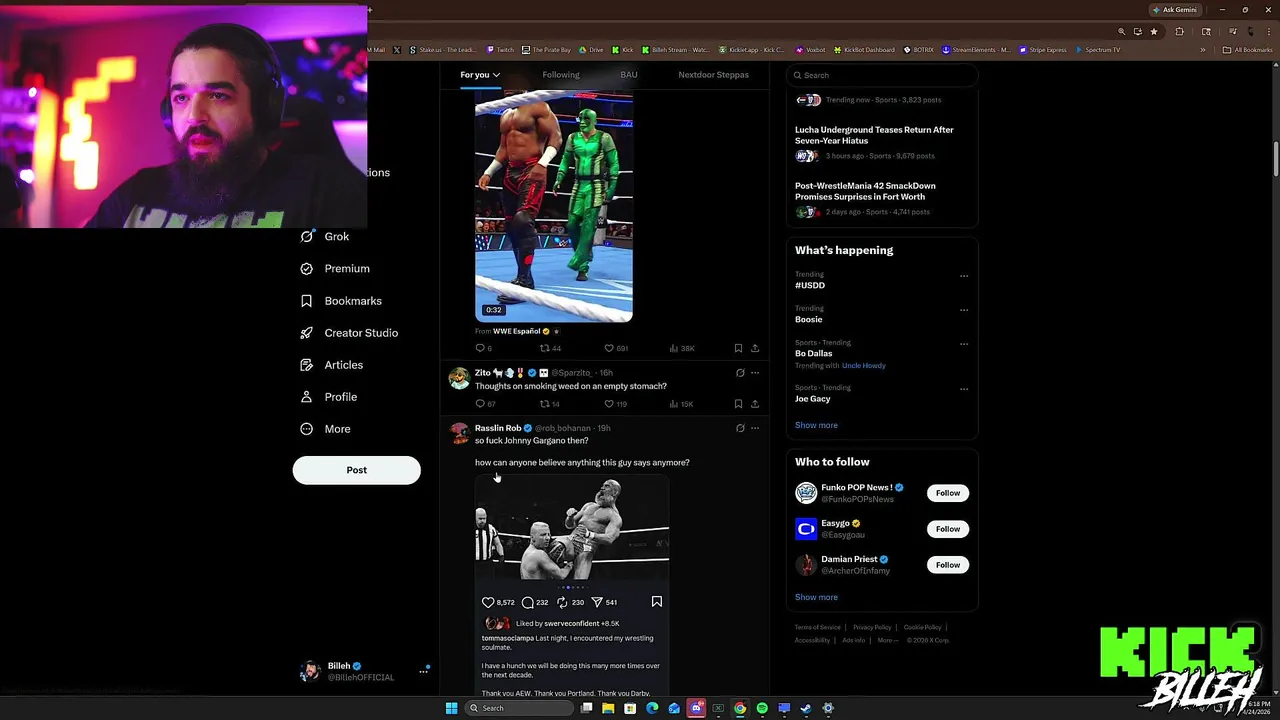Go to Bookmarks in sidebar
The height and width of the screenshot is (720, 1280).
[341, 301]
